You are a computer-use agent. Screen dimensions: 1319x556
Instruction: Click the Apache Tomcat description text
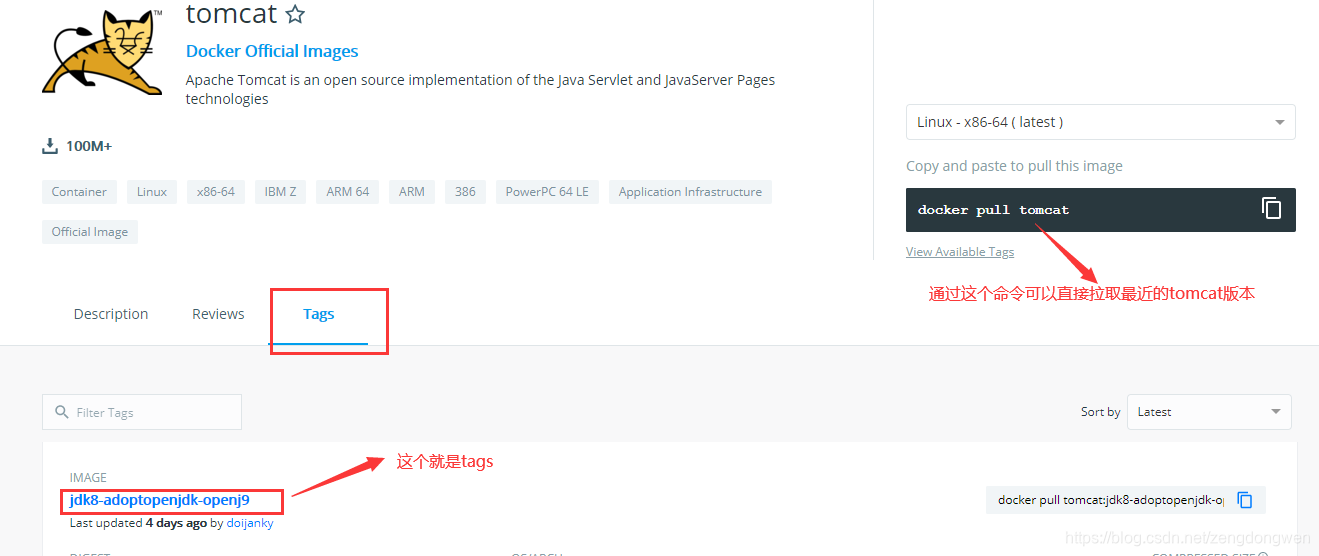[x=480, y=89]
